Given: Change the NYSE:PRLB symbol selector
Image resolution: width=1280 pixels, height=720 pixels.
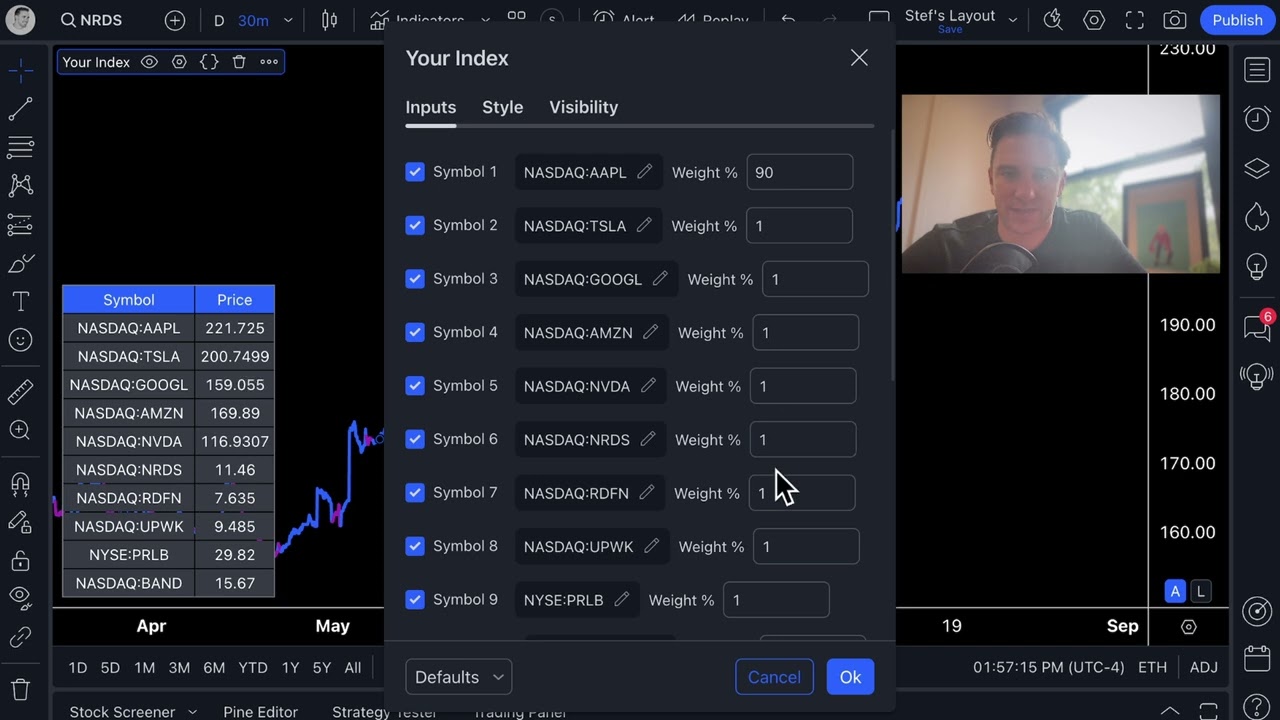Looking at the screenshot, I should click(x=578, y=600).
